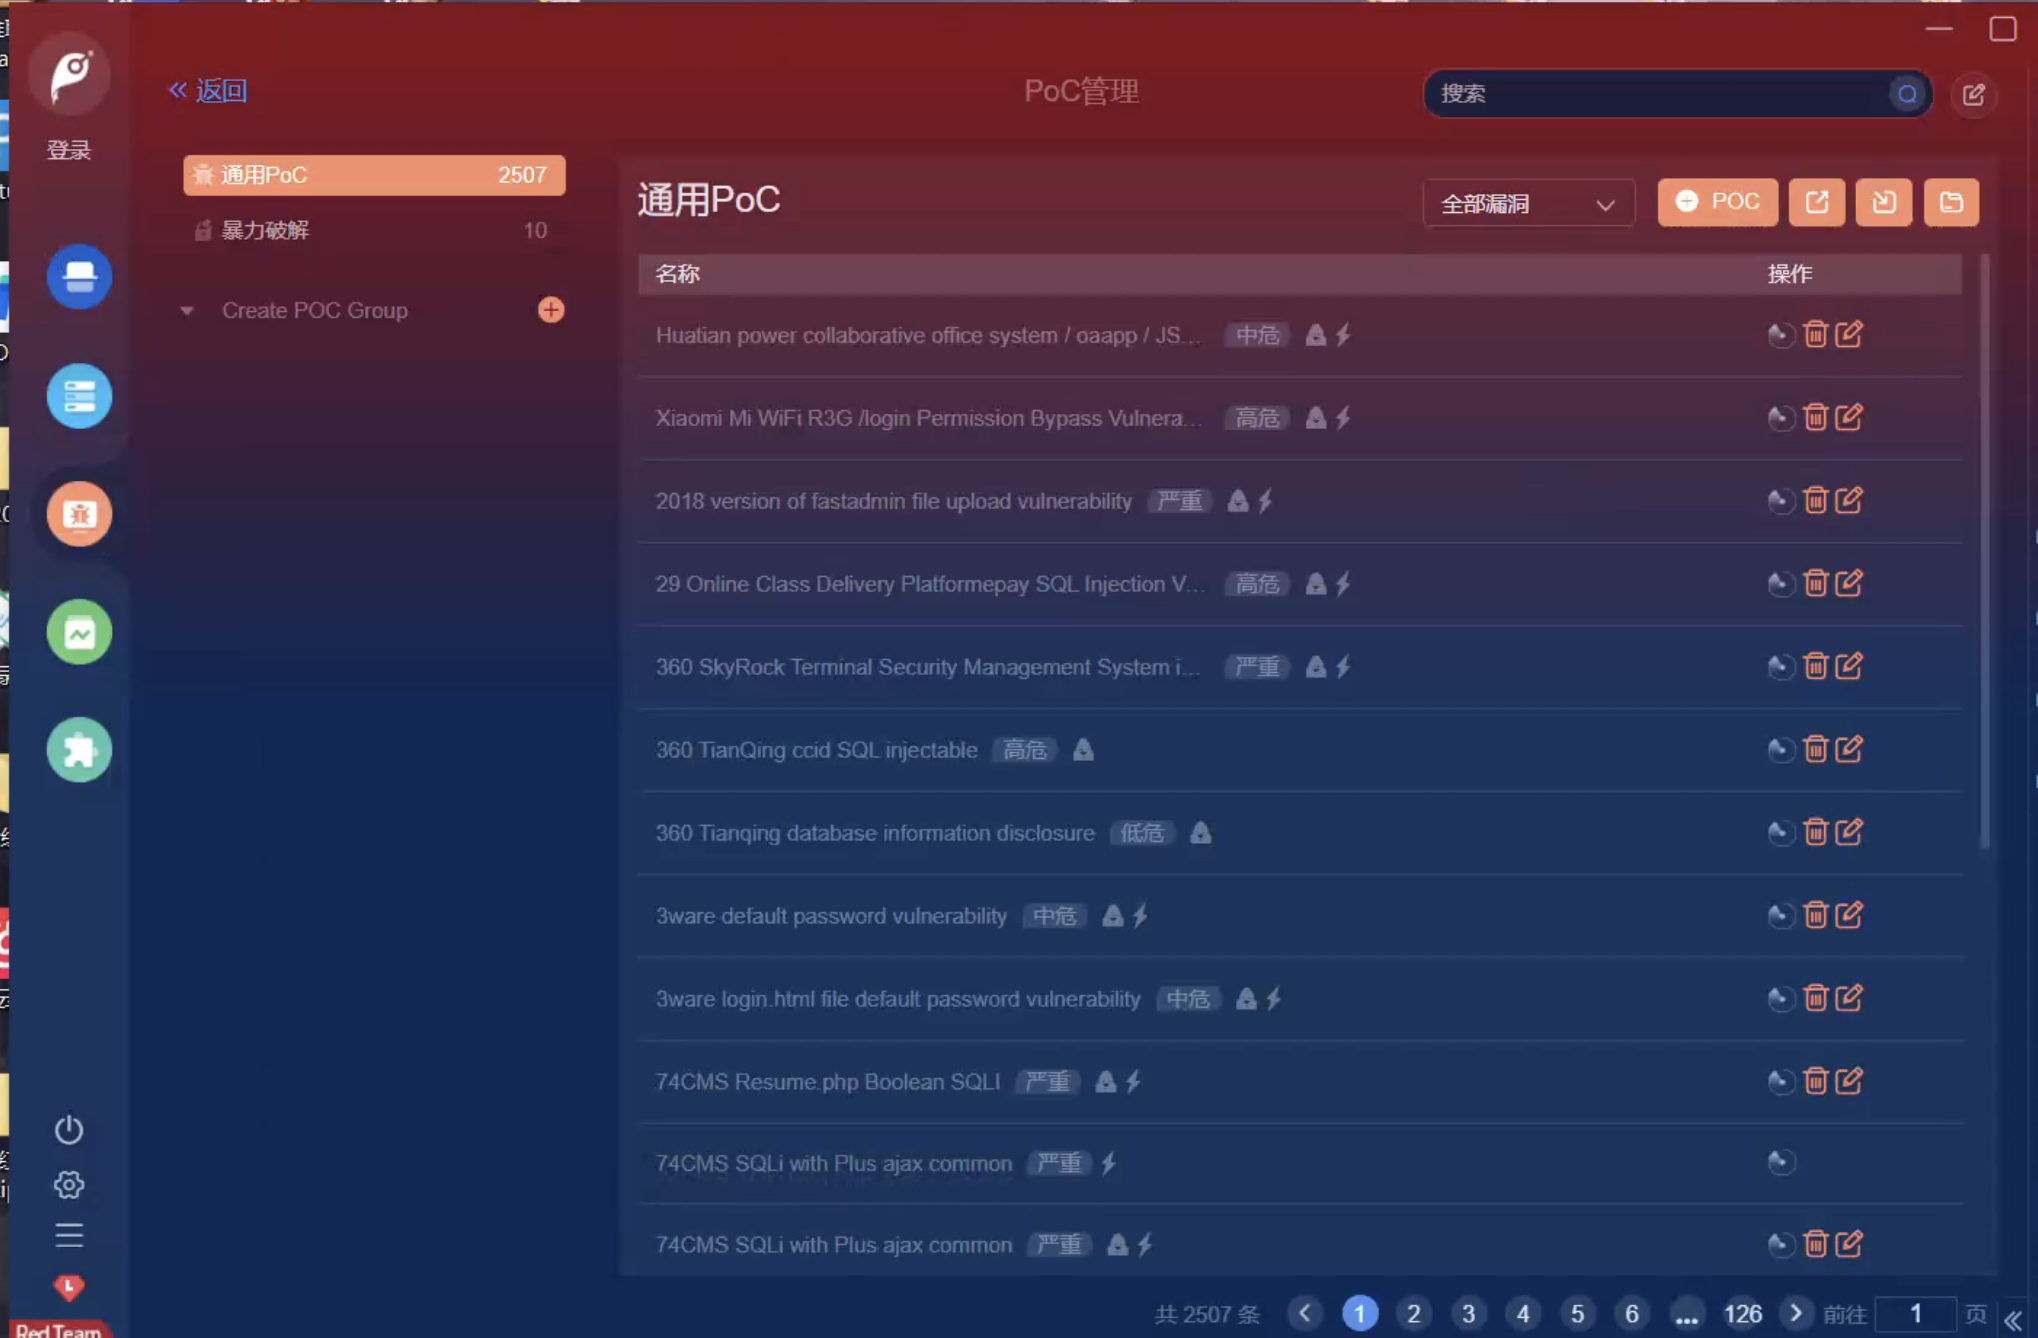The image size is (2038, 1338).
Task: Click the 返回 back link
Action: coord(208,91)
